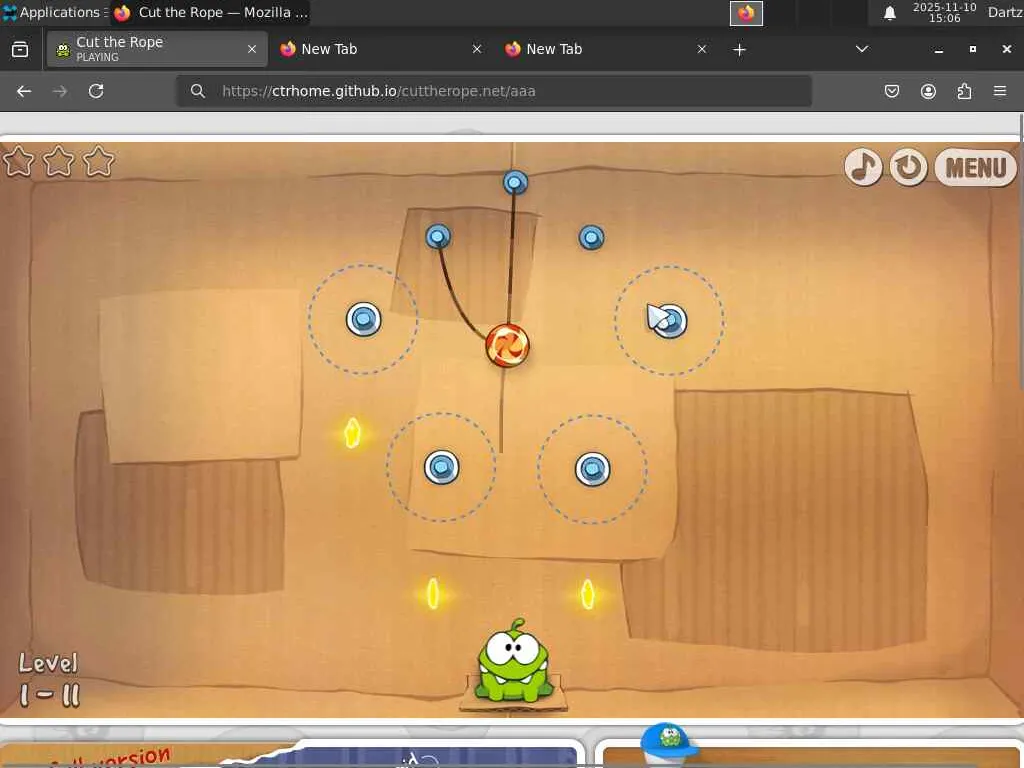Click the right upper dashed-circle anchor pin
This screenshot has width=1024, height=768.
coord(669,321)
